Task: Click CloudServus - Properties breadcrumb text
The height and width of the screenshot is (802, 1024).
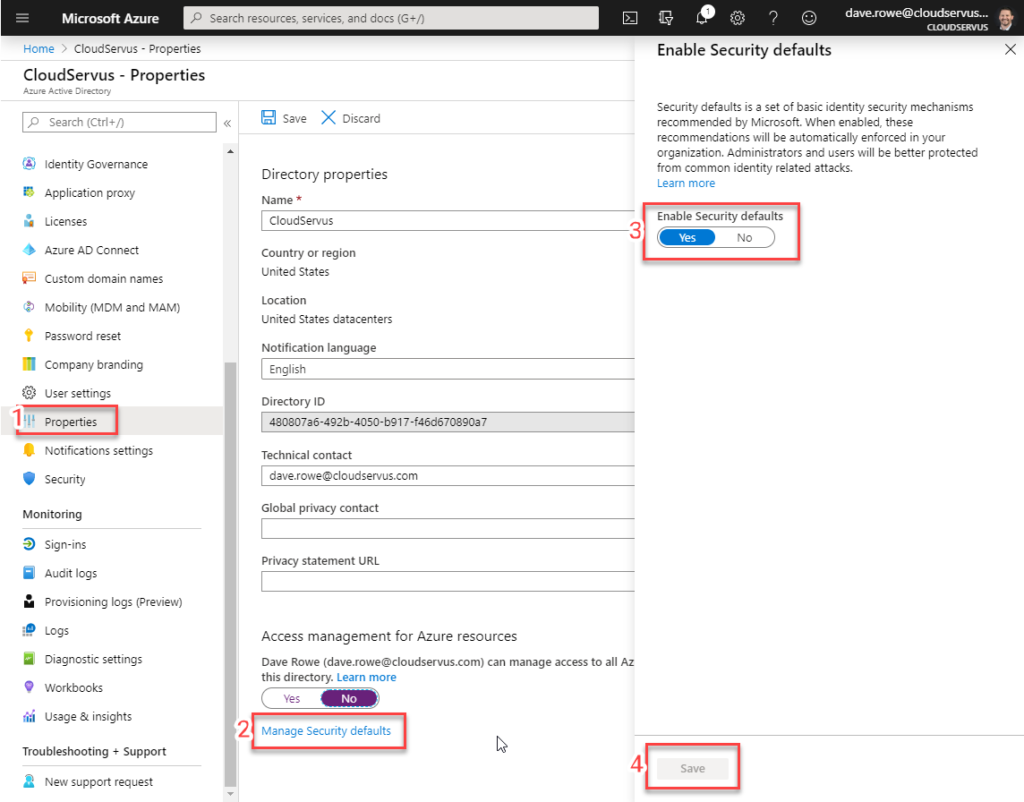Action: (137, 49)
